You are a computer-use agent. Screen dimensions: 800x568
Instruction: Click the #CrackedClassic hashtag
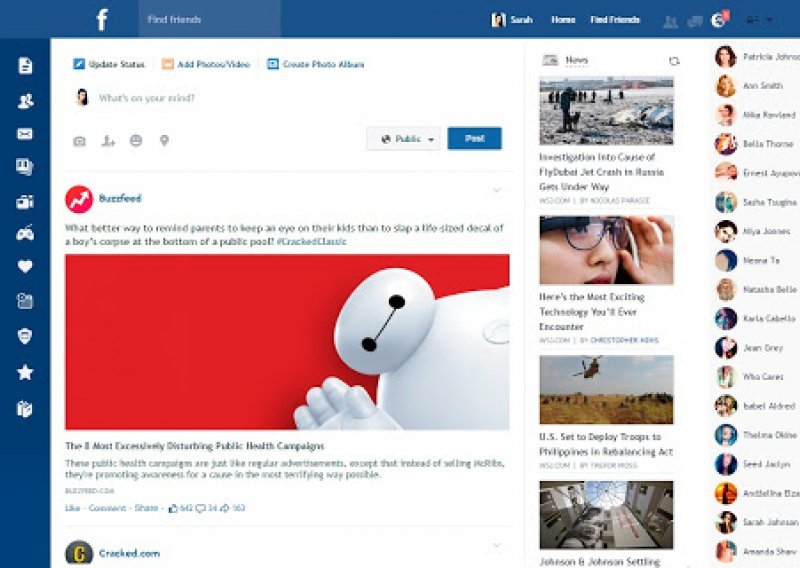[311, 241]
